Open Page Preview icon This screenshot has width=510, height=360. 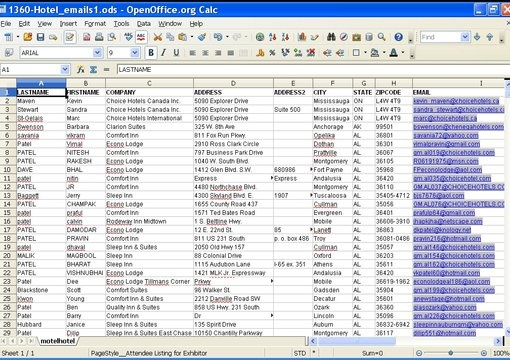pos(112,37)
